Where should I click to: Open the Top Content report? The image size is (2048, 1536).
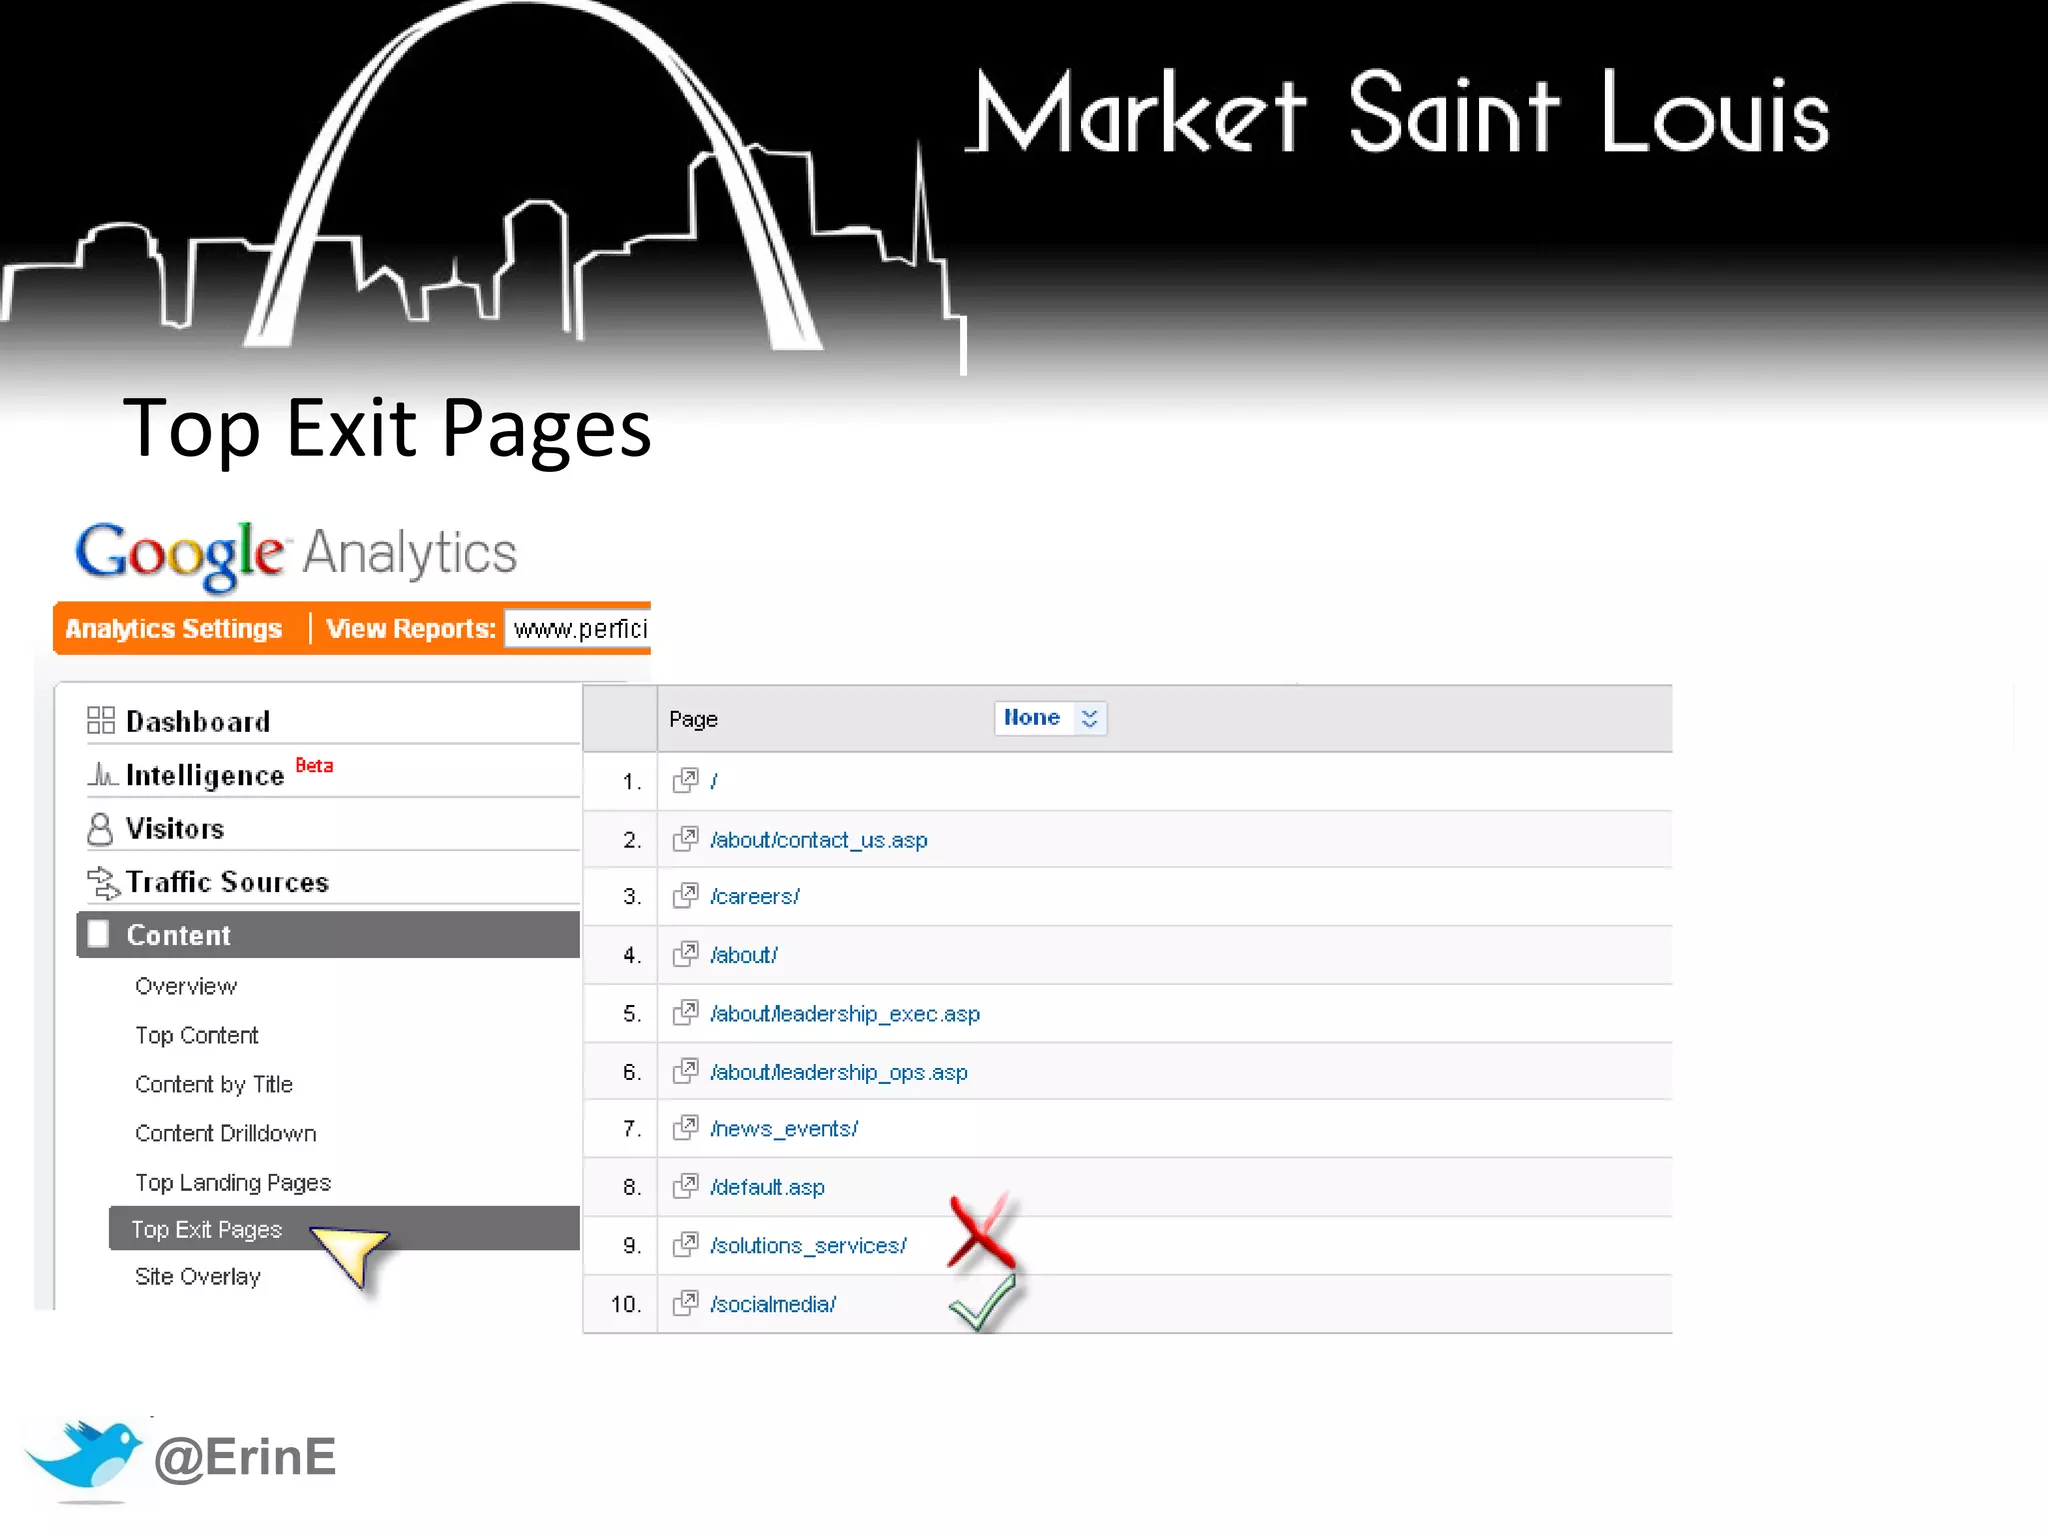197,1035
